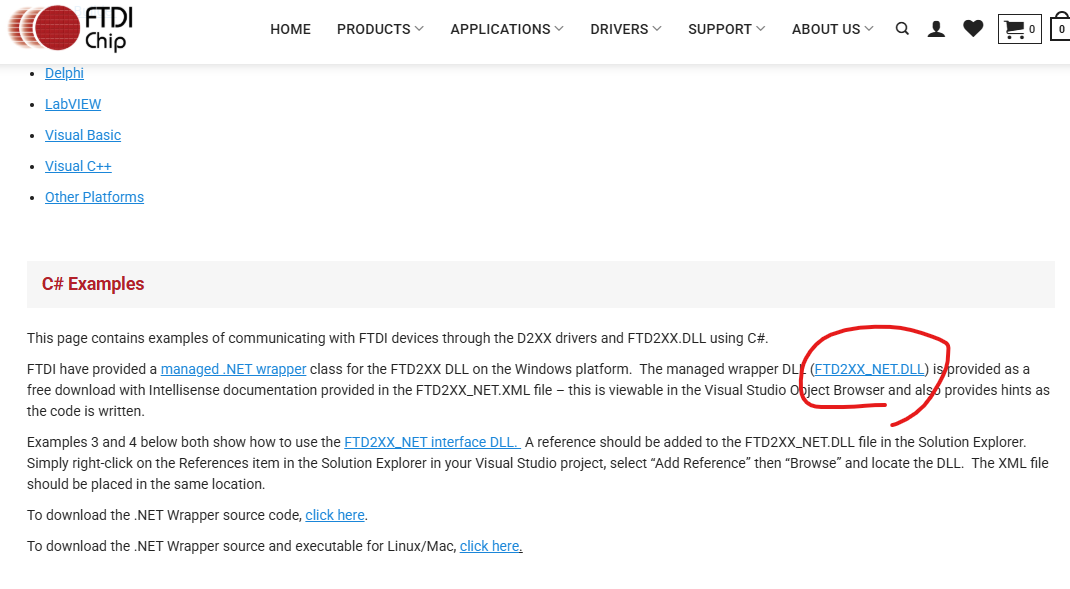
Task: Click the managed .NET wrapper link
Action: (233, 369)
